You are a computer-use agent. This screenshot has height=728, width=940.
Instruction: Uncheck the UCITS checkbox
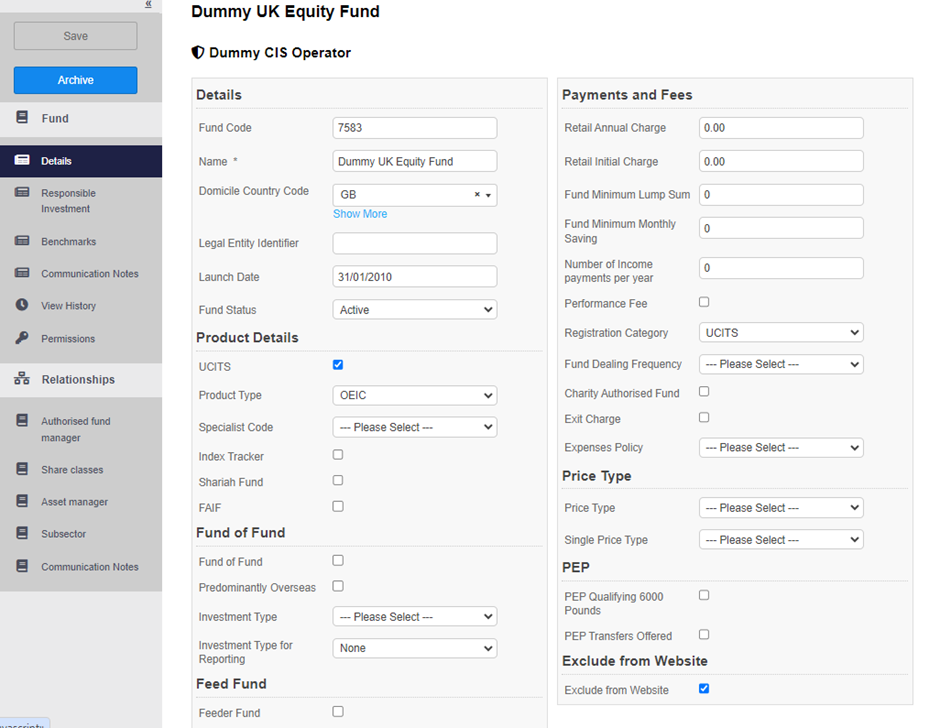338,365
